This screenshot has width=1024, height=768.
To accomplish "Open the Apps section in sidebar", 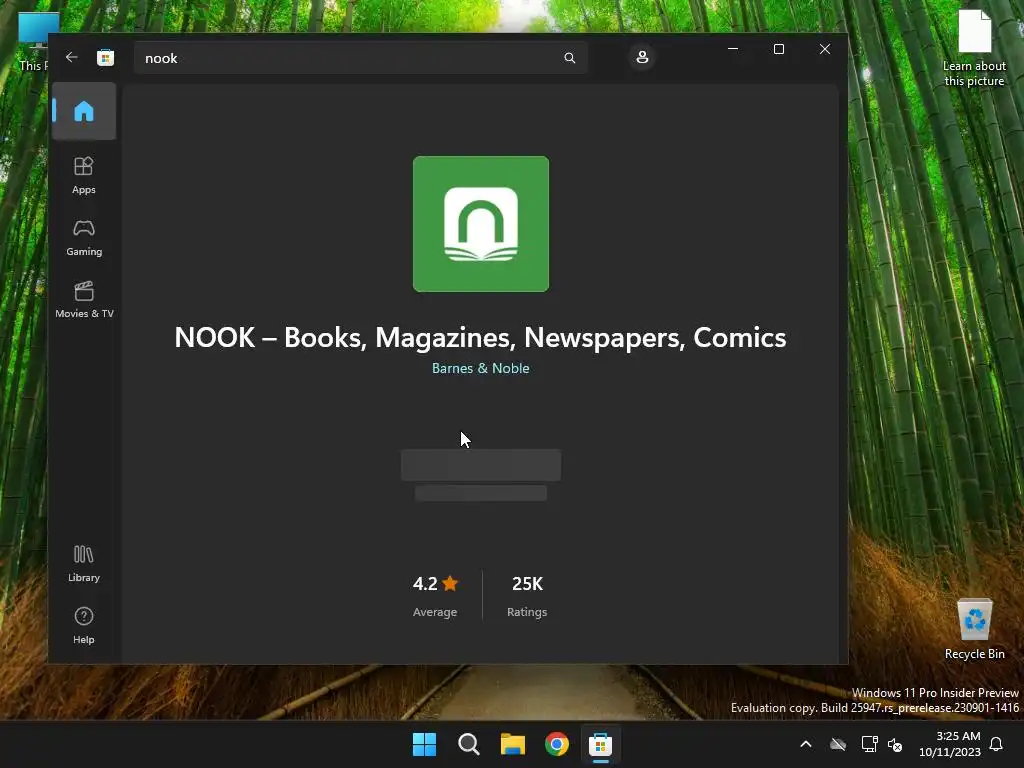I will (x=84, y=176).
